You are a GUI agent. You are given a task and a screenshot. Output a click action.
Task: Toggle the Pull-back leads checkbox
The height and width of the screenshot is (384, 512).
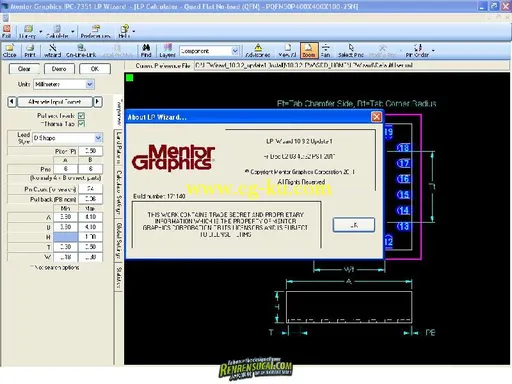point(81,115)
